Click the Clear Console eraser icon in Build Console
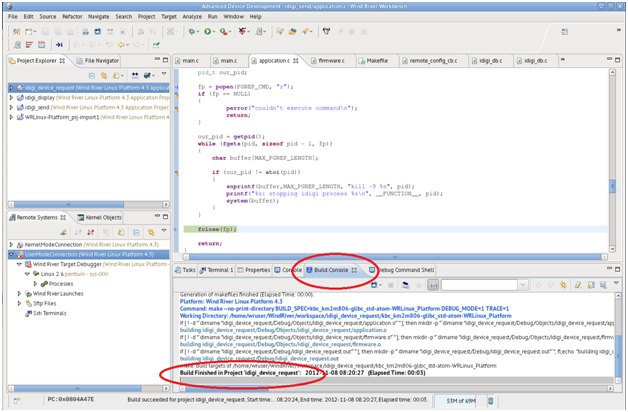Screen dimensions: 628x412 [578, 285]
